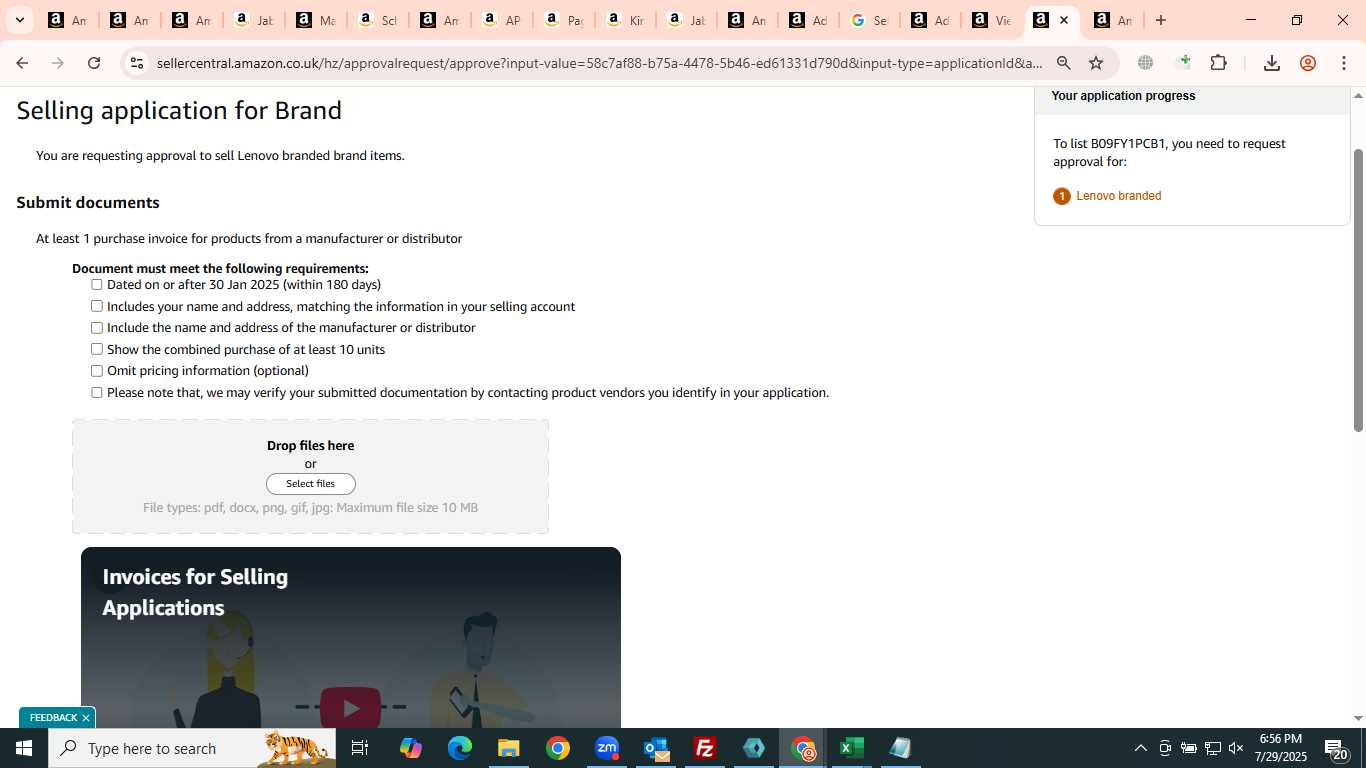Check 'Include the name and address of the manufacturer' box

coord(97,328)
